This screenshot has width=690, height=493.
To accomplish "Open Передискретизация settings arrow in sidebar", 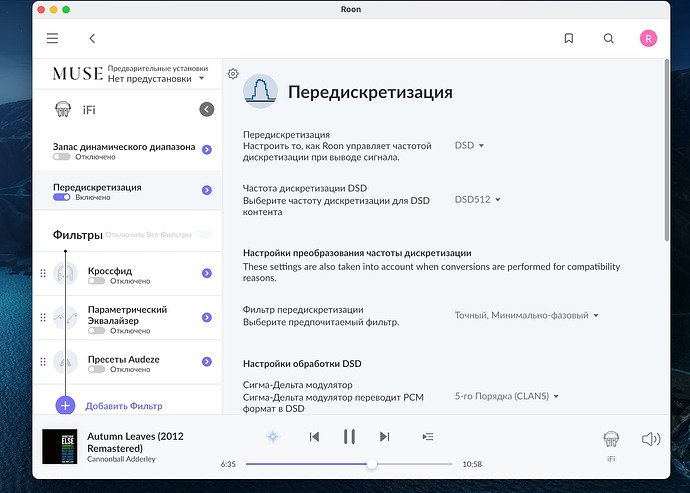I will point(207,190).
